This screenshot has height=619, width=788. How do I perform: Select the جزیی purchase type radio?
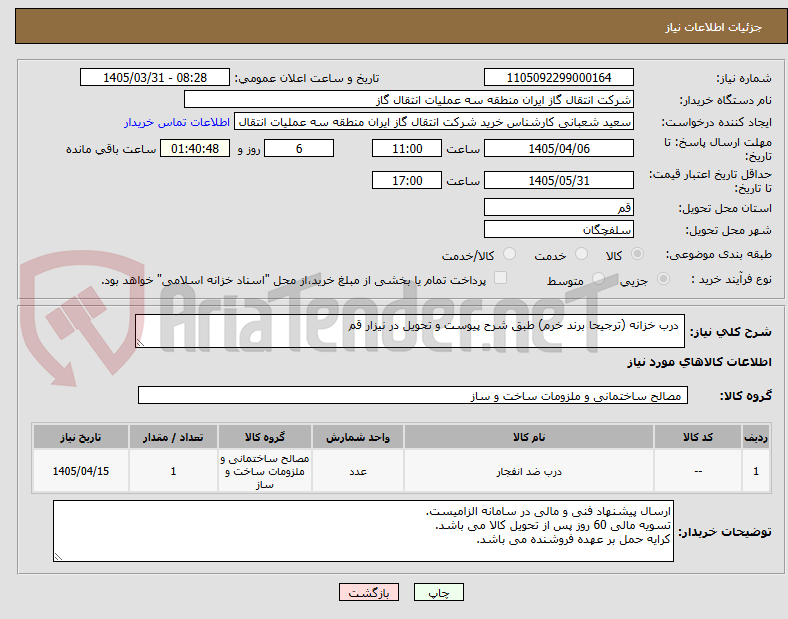[x=663, y=278]
